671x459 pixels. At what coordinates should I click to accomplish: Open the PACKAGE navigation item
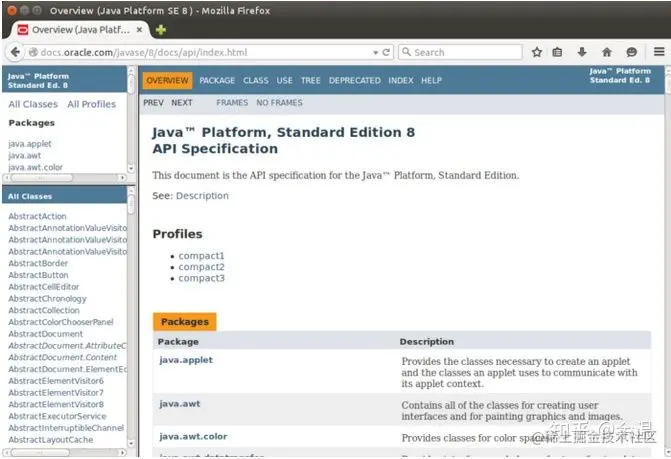[217, 80]
